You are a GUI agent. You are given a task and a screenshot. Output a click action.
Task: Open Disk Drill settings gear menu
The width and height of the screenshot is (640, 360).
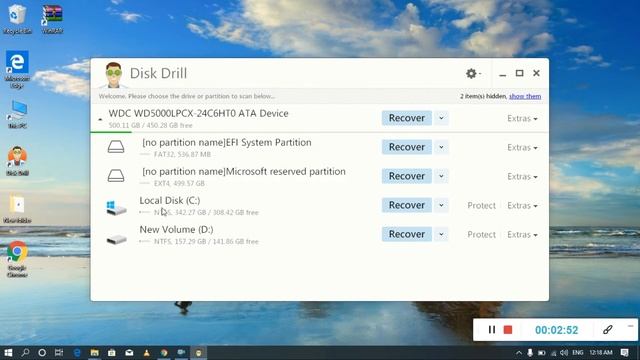point(473,73)
